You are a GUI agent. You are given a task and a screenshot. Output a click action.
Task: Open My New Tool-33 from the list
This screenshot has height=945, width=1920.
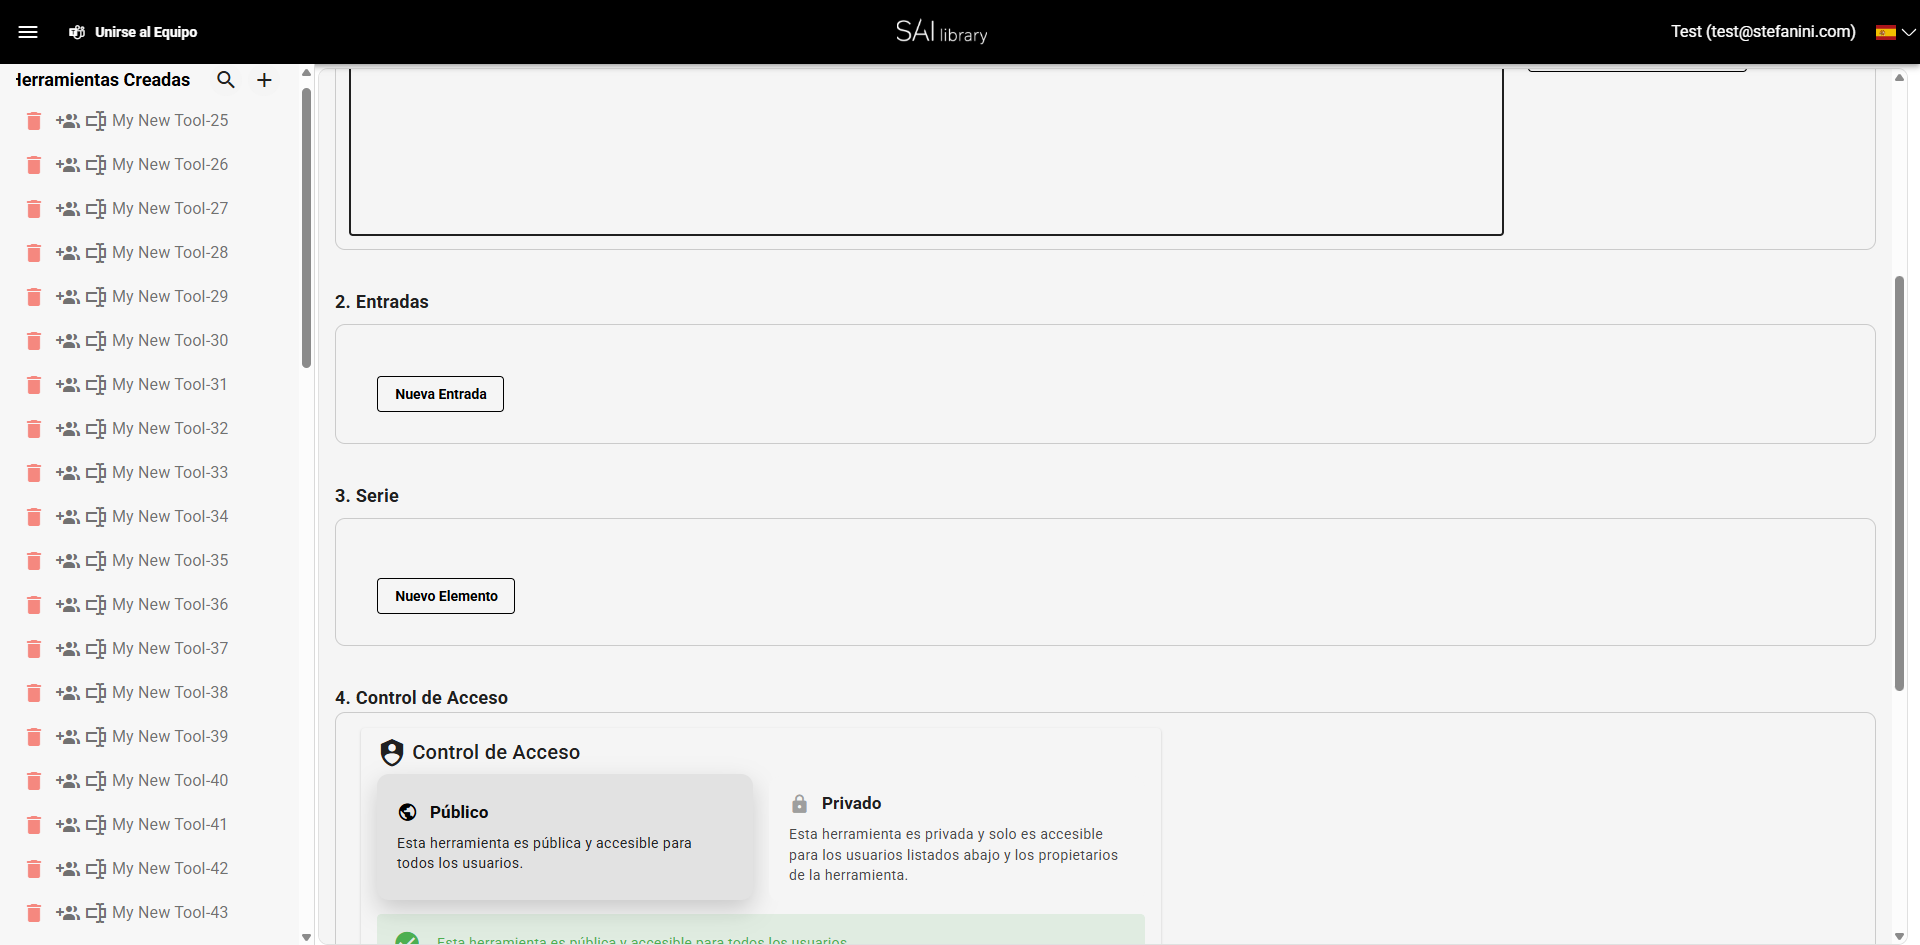point(170,472)
